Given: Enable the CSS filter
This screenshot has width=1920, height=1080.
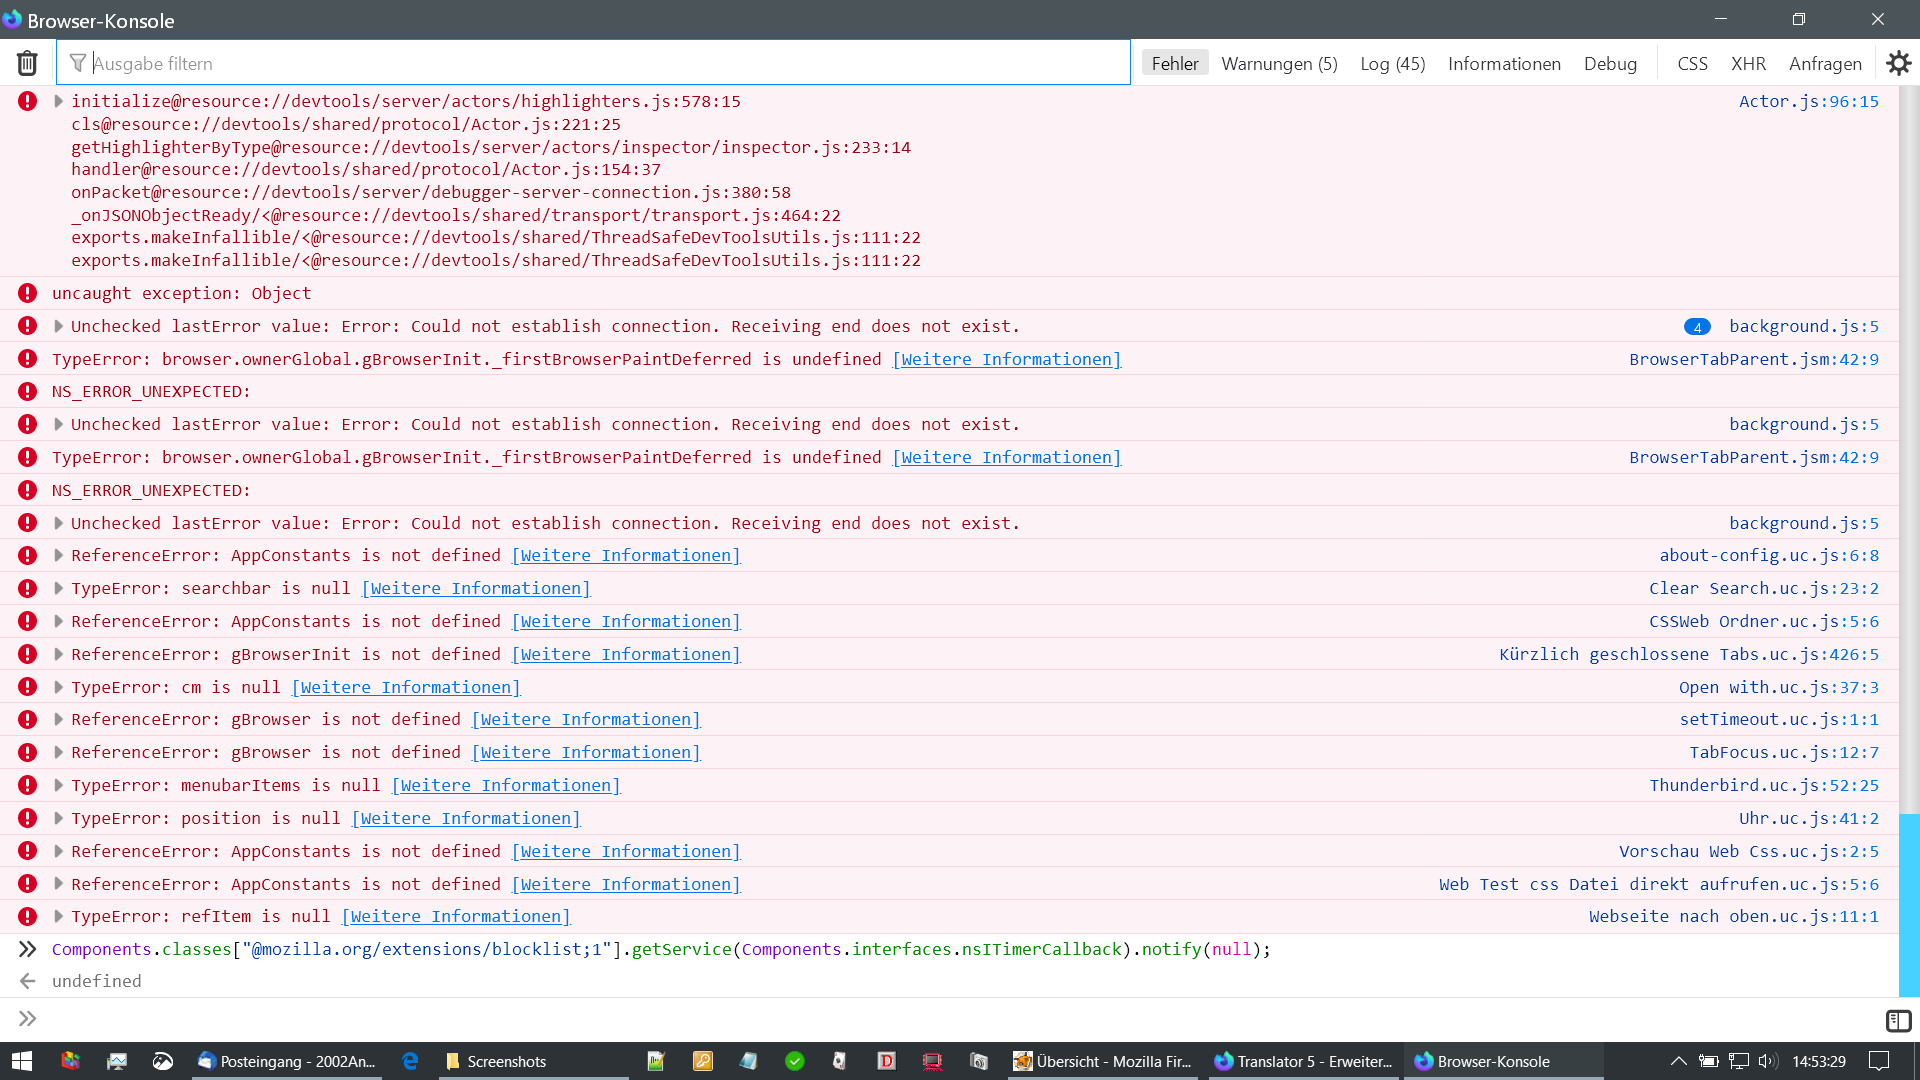Looking at the screenshot, I should coord(1692,63).
